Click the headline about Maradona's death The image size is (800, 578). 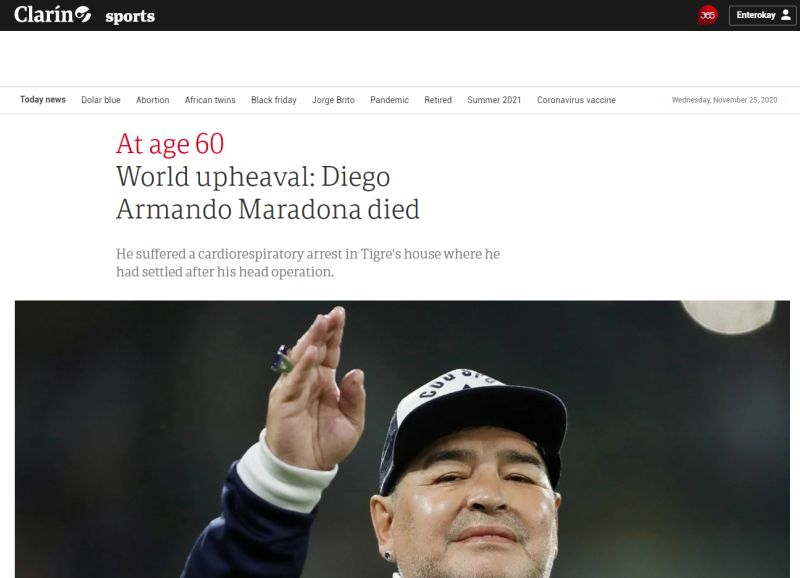268,193
